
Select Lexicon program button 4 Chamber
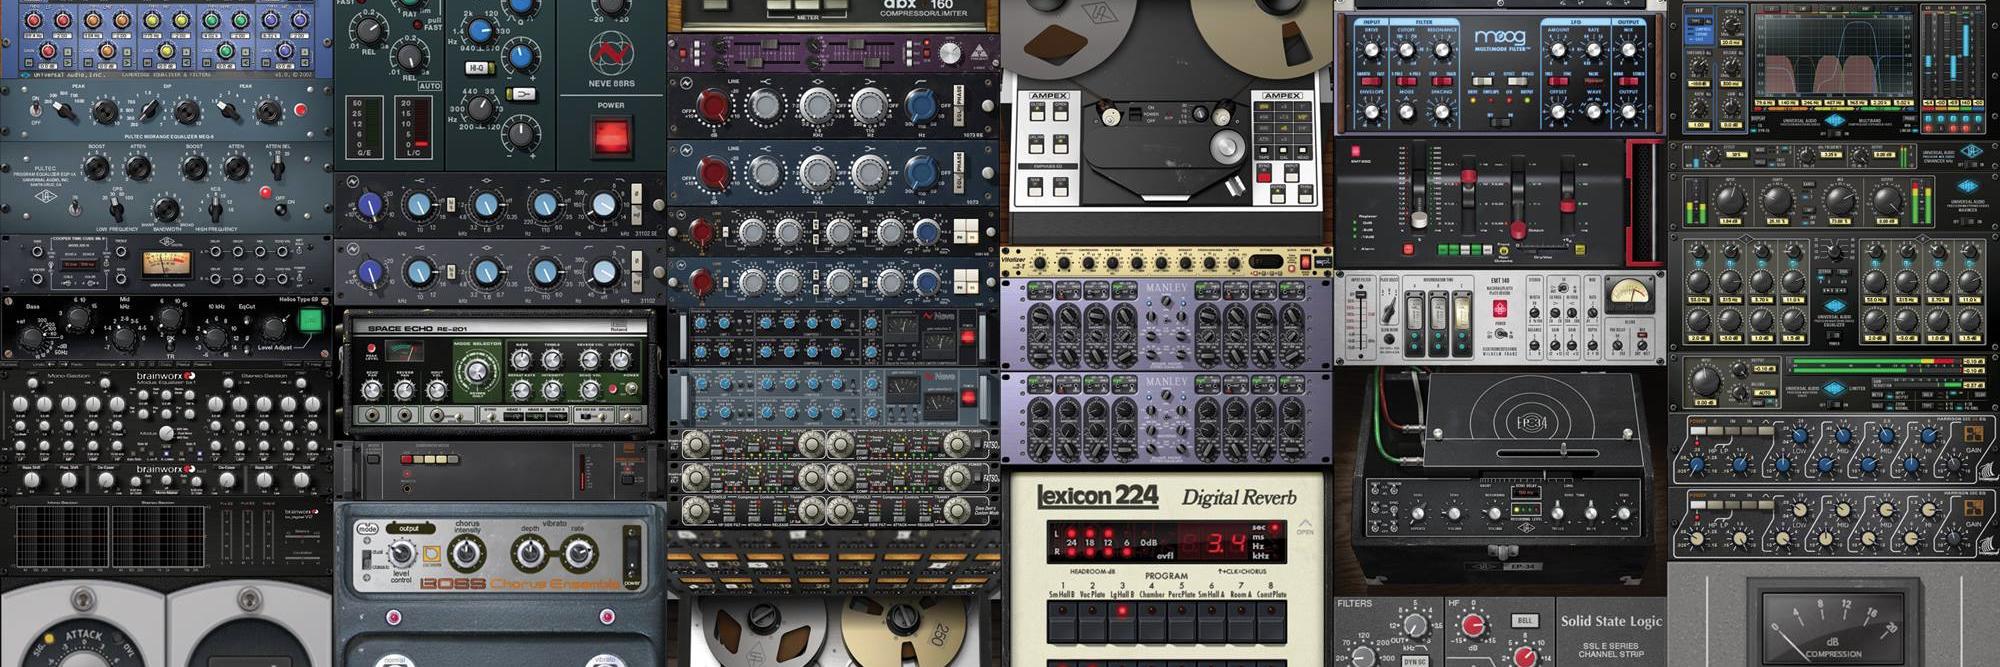[x=1152, y=622]
